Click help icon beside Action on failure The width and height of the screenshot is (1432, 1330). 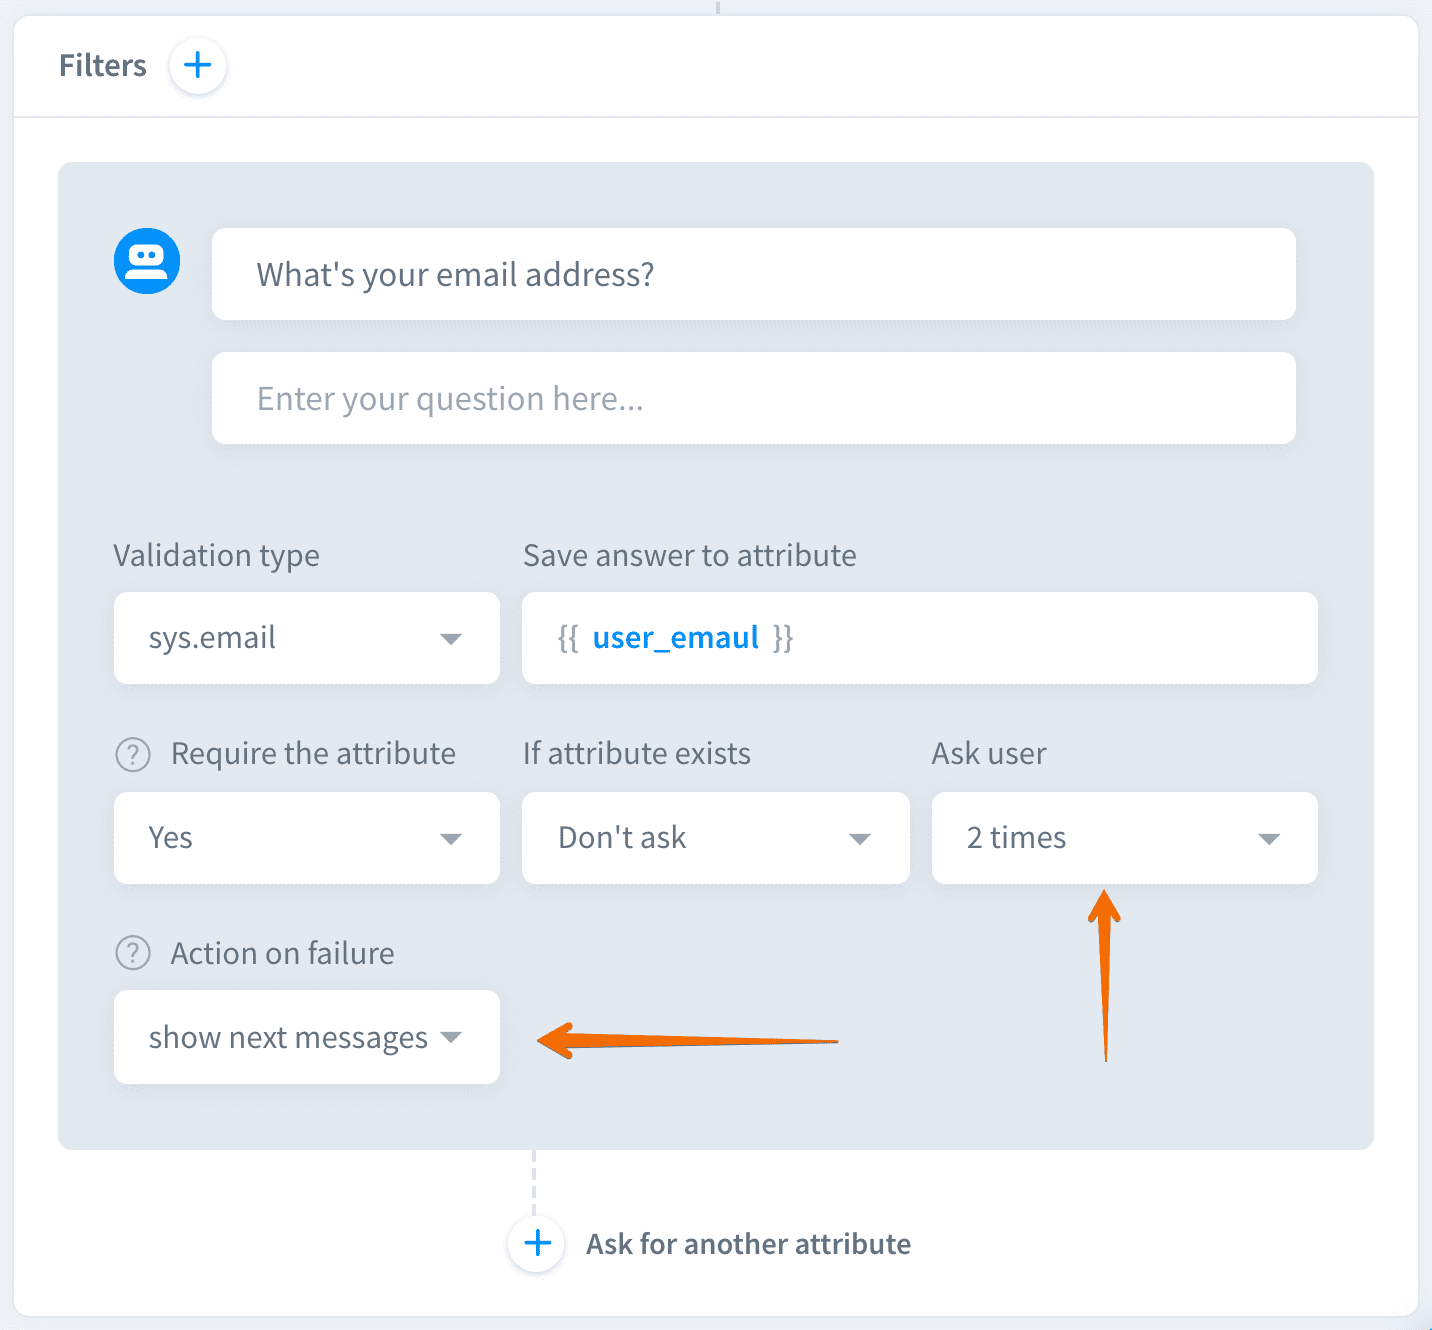tap(133, 953)
